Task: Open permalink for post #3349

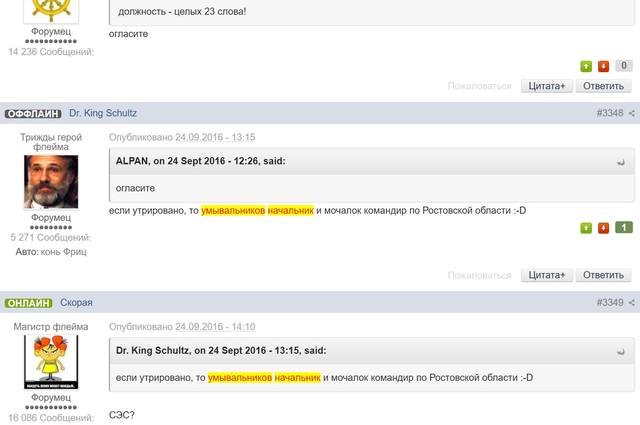Action: click(609, 302)
